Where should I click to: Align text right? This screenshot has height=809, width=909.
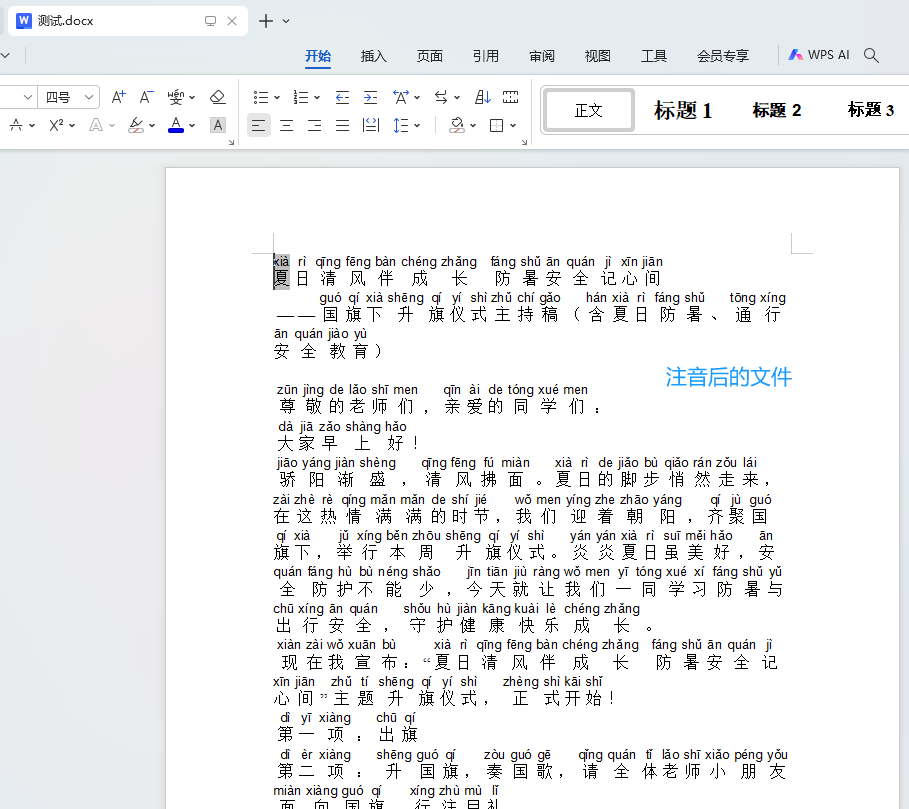tap(314, 125)
